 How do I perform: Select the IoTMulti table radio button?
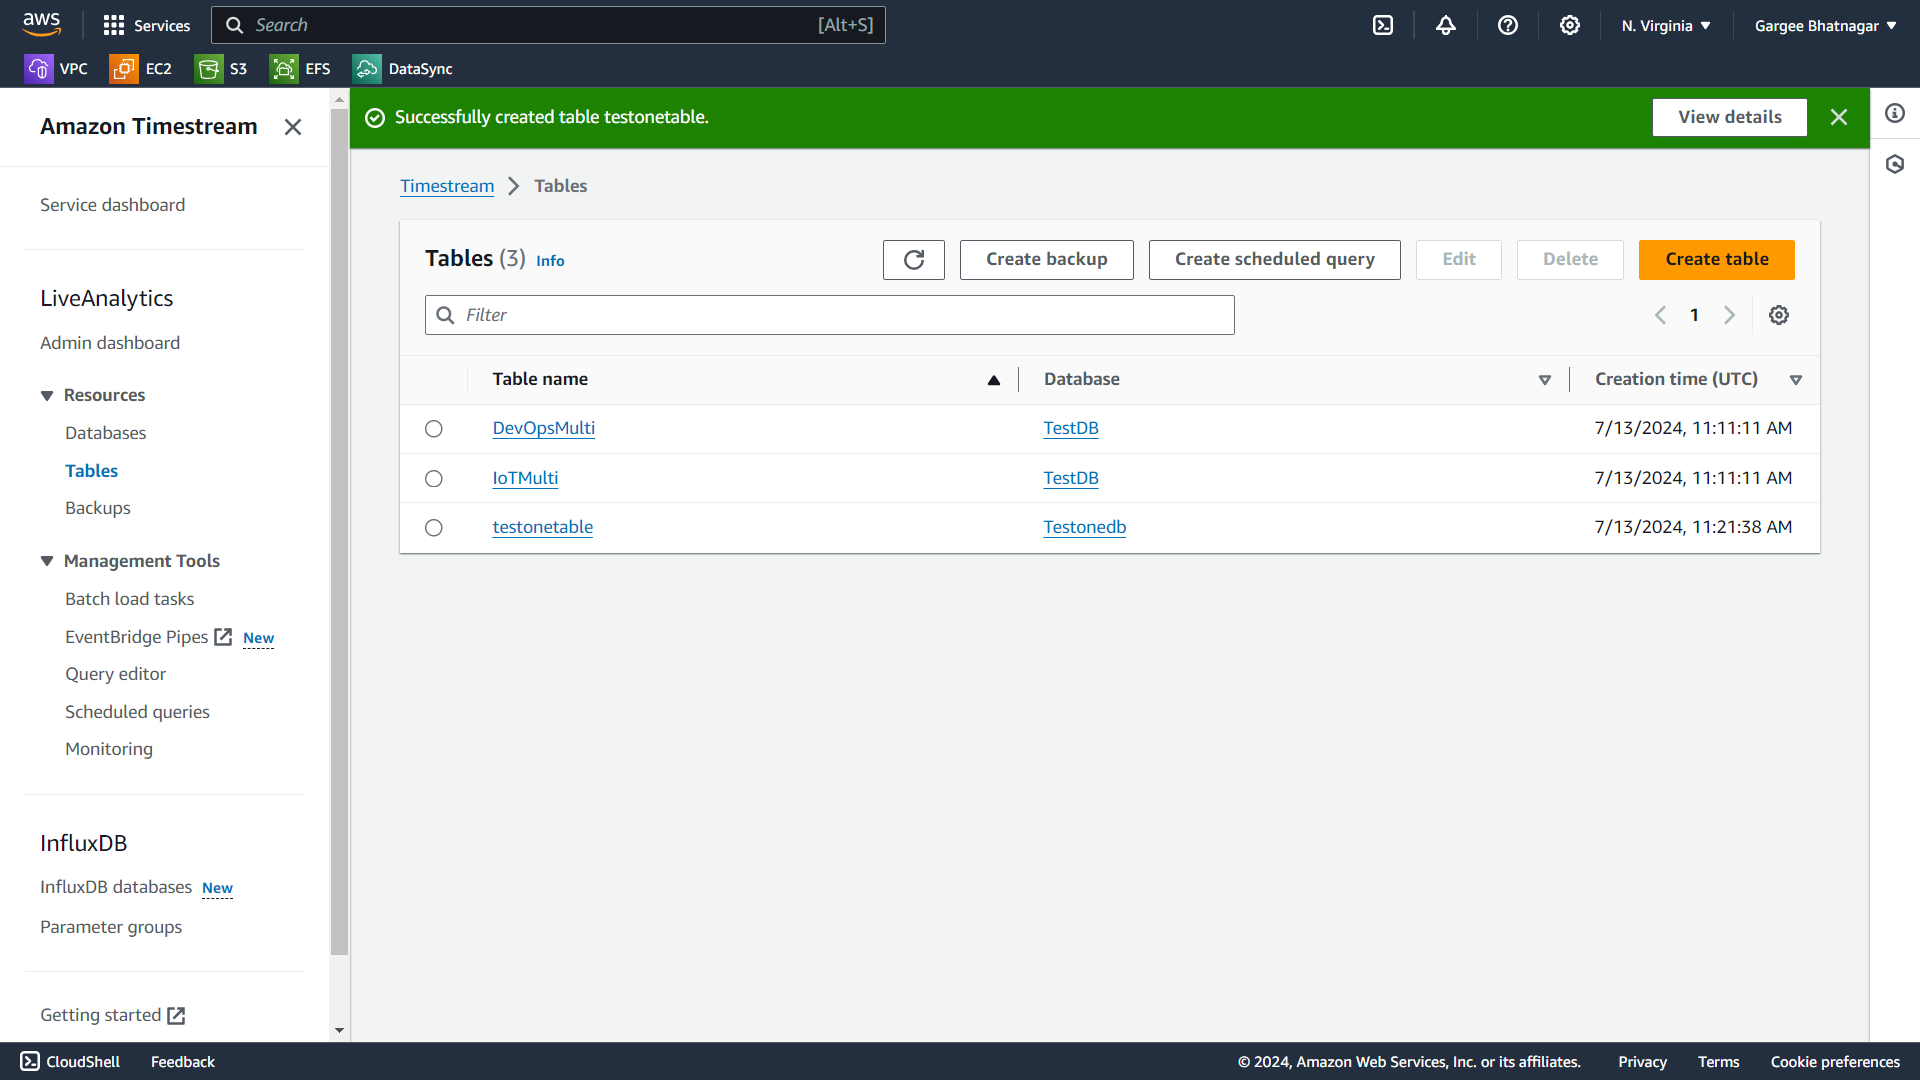(x=434, y=479)
